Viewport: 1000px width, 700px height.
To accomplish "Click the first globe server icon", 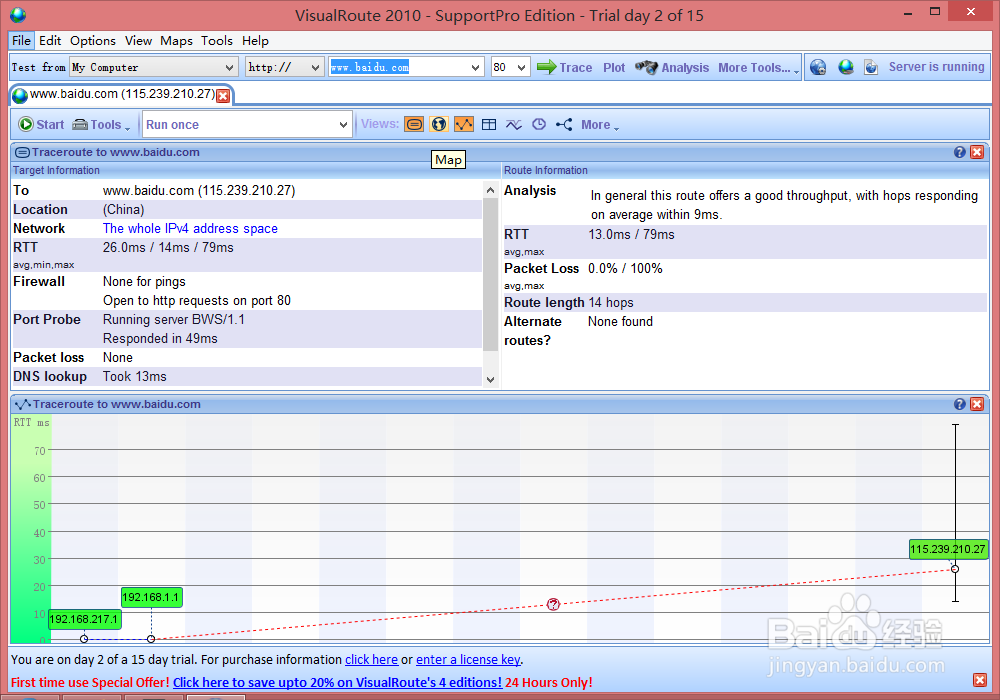I will [818, 67].
